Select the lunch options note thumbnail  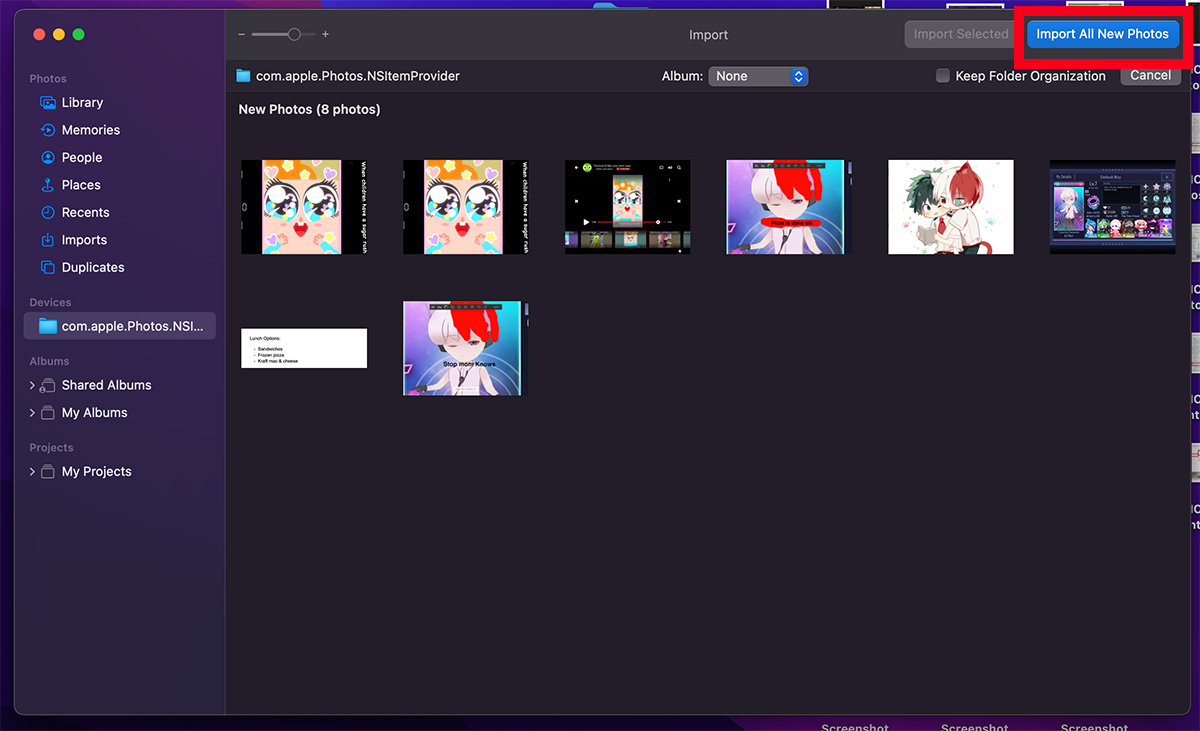[x=304, y=348]
